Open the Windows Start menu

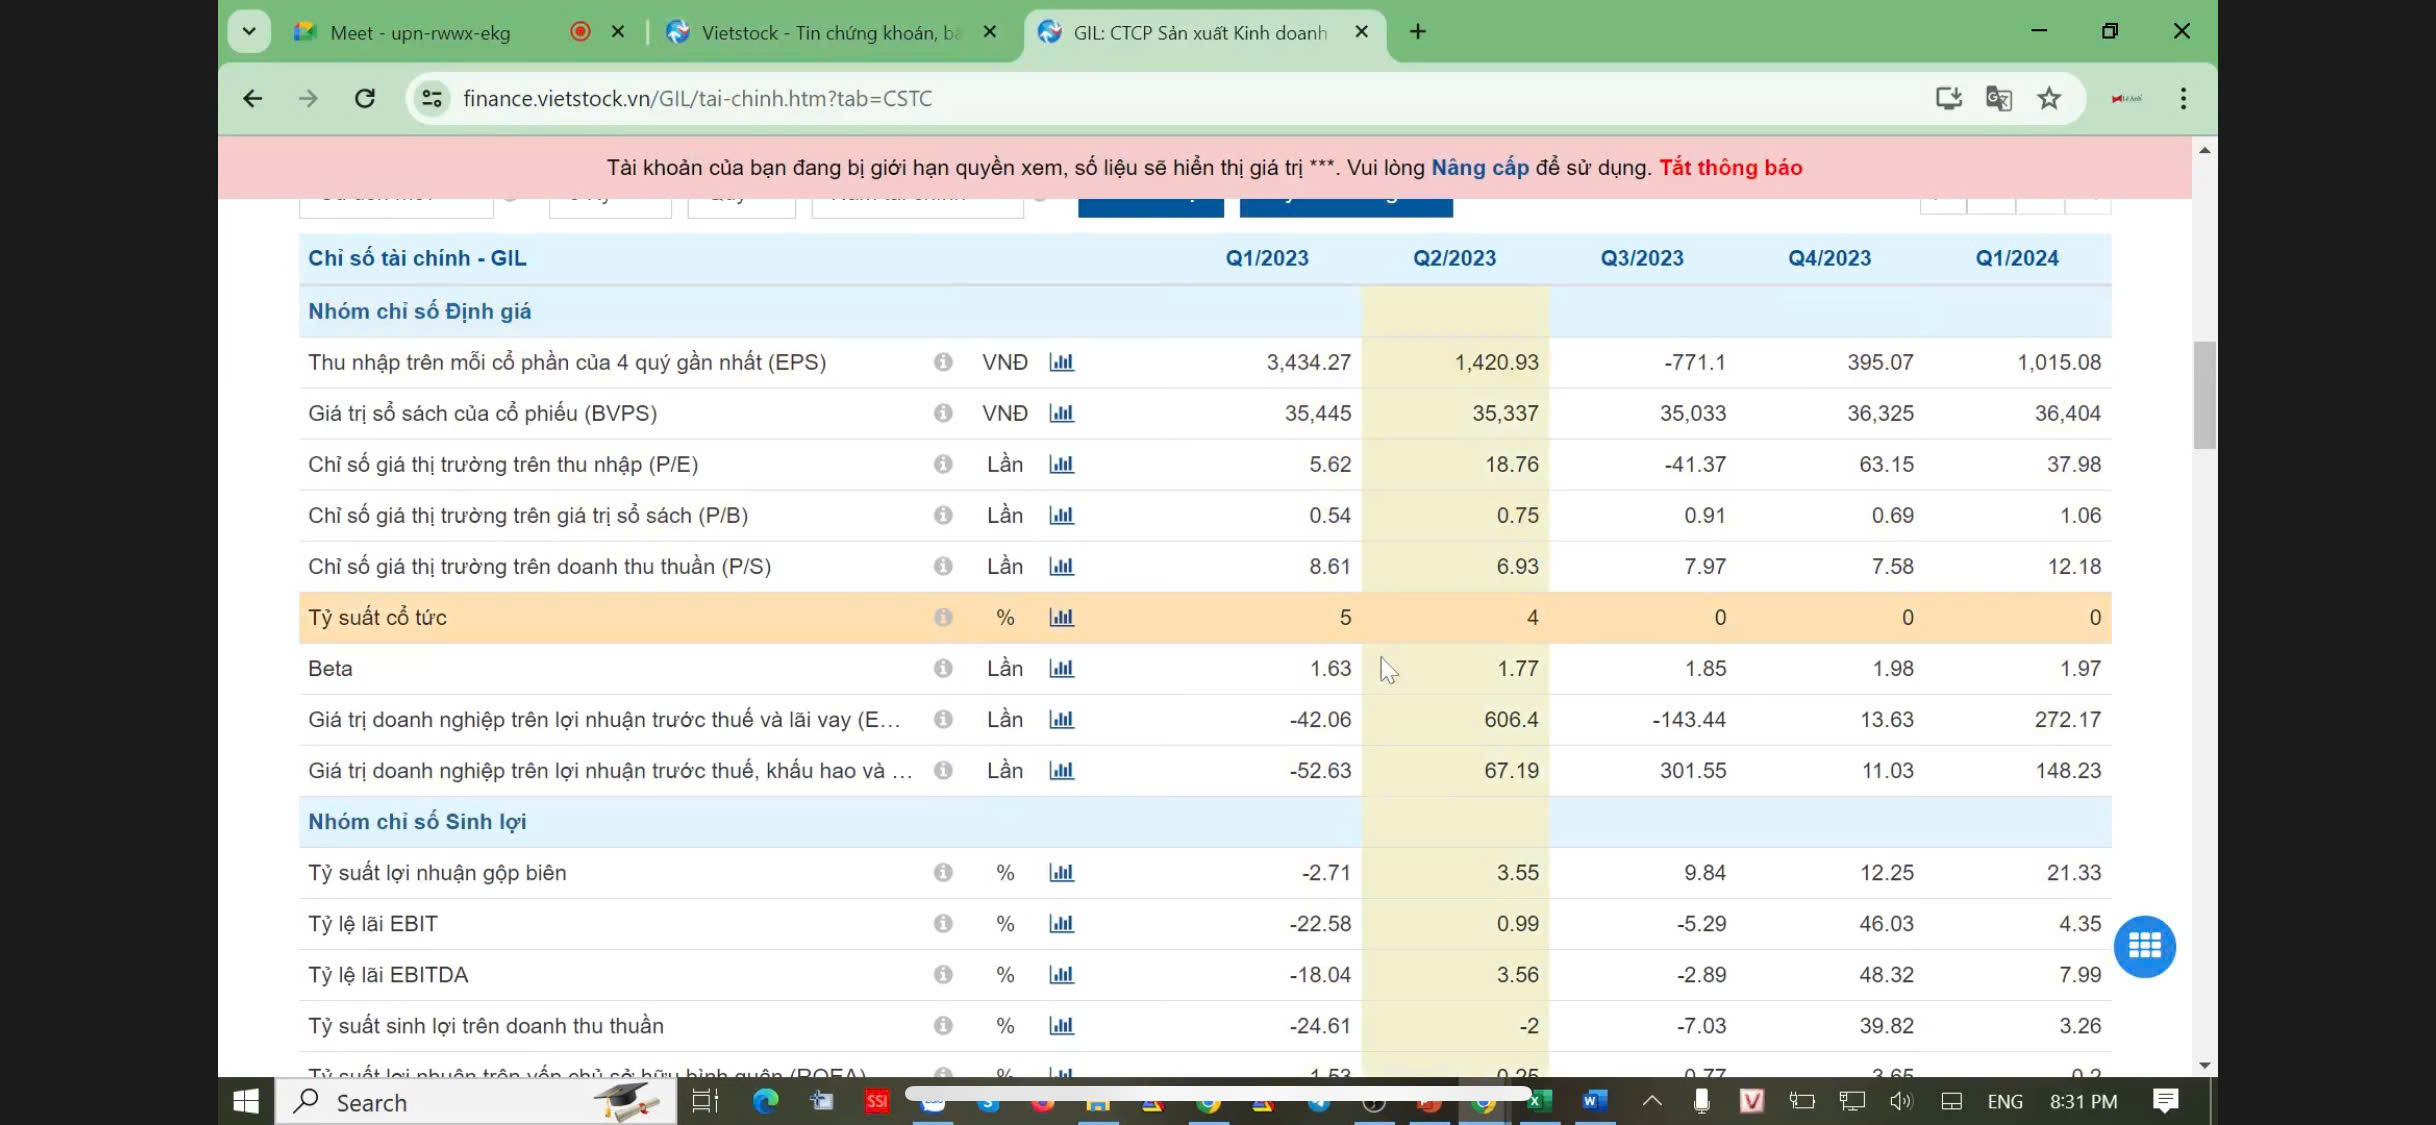[x=246, y=1101]
